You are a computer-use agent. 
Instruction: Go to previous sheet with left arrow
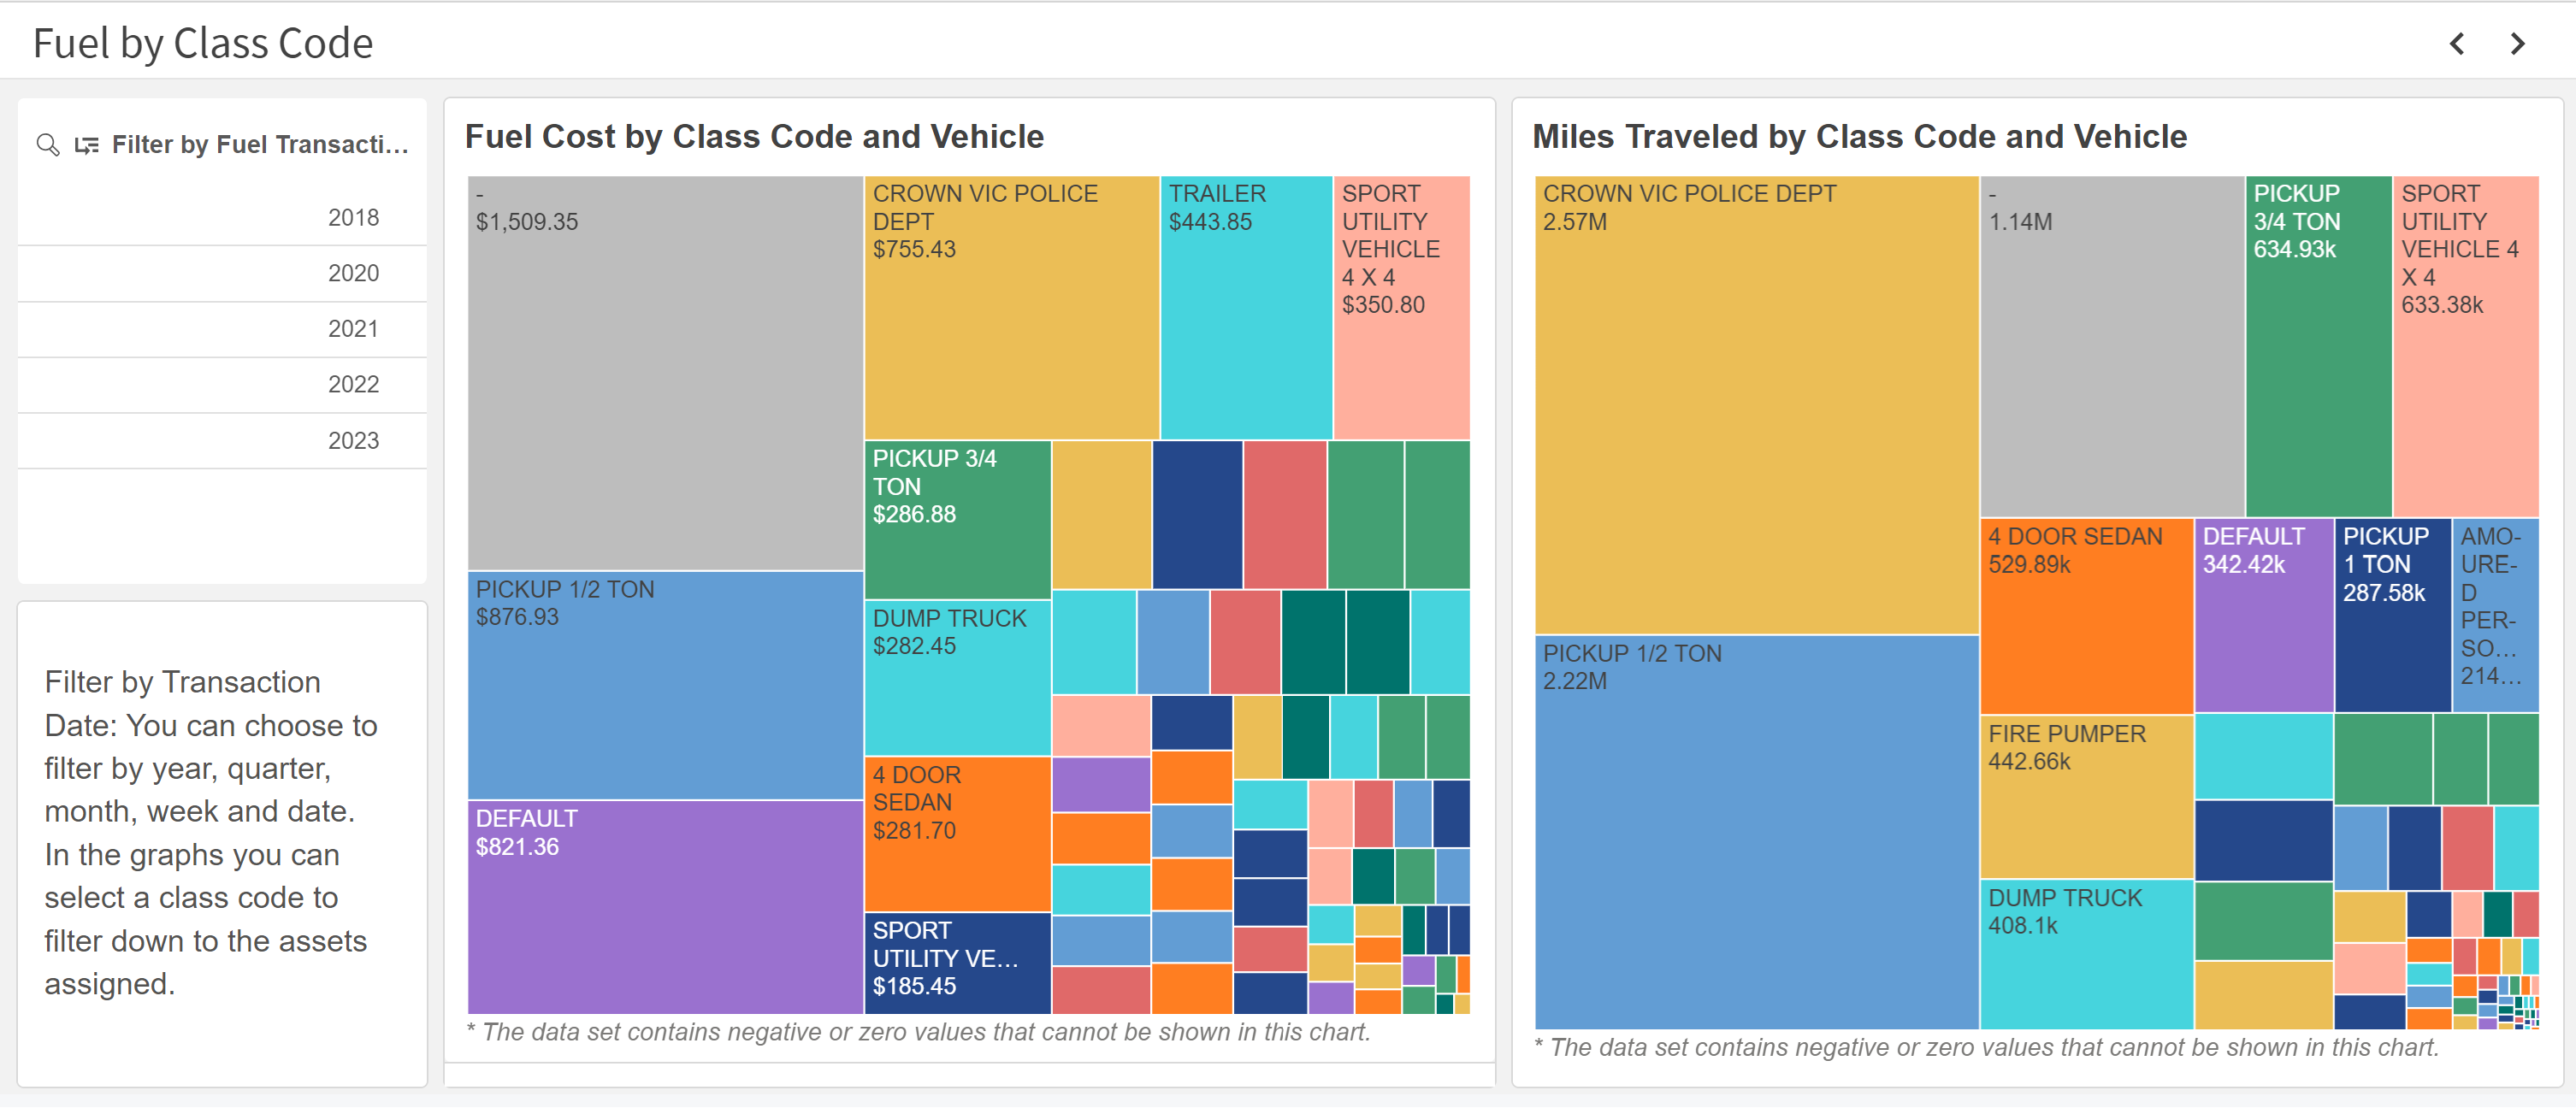tap(2457, 43)
